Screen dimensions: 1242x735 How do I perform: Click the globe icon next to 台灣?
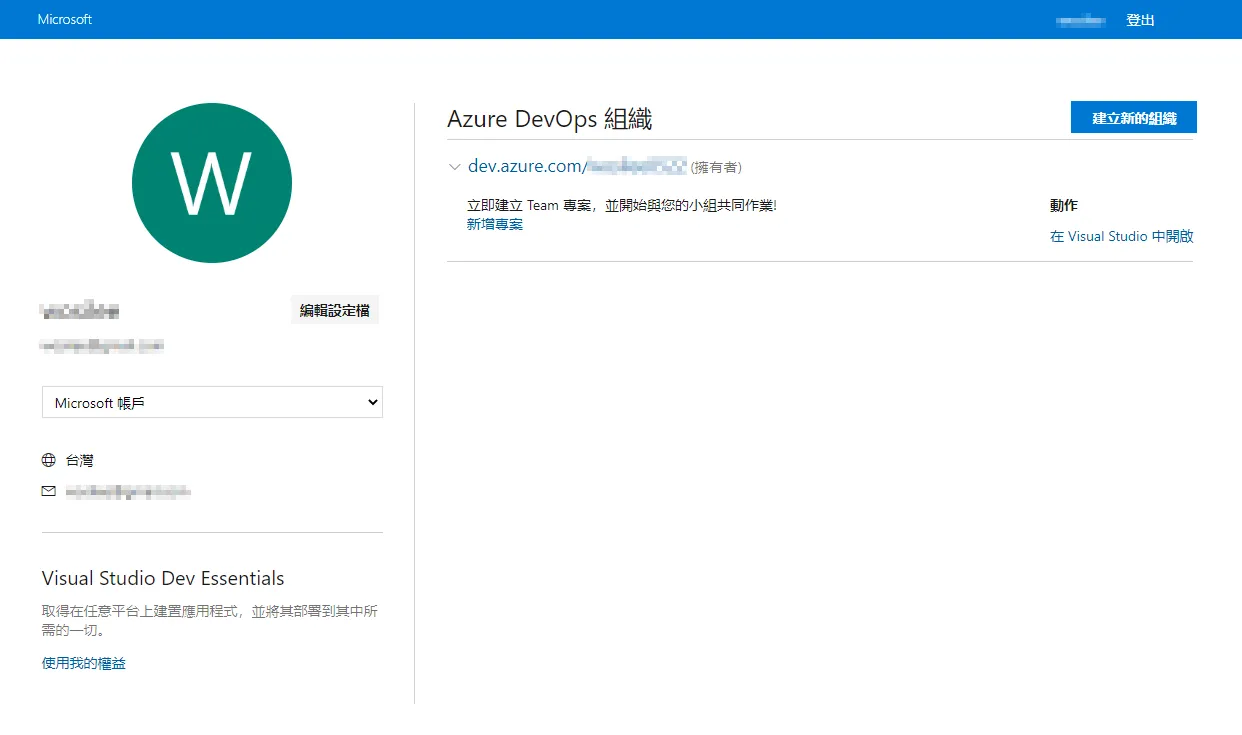pos(48,460)
